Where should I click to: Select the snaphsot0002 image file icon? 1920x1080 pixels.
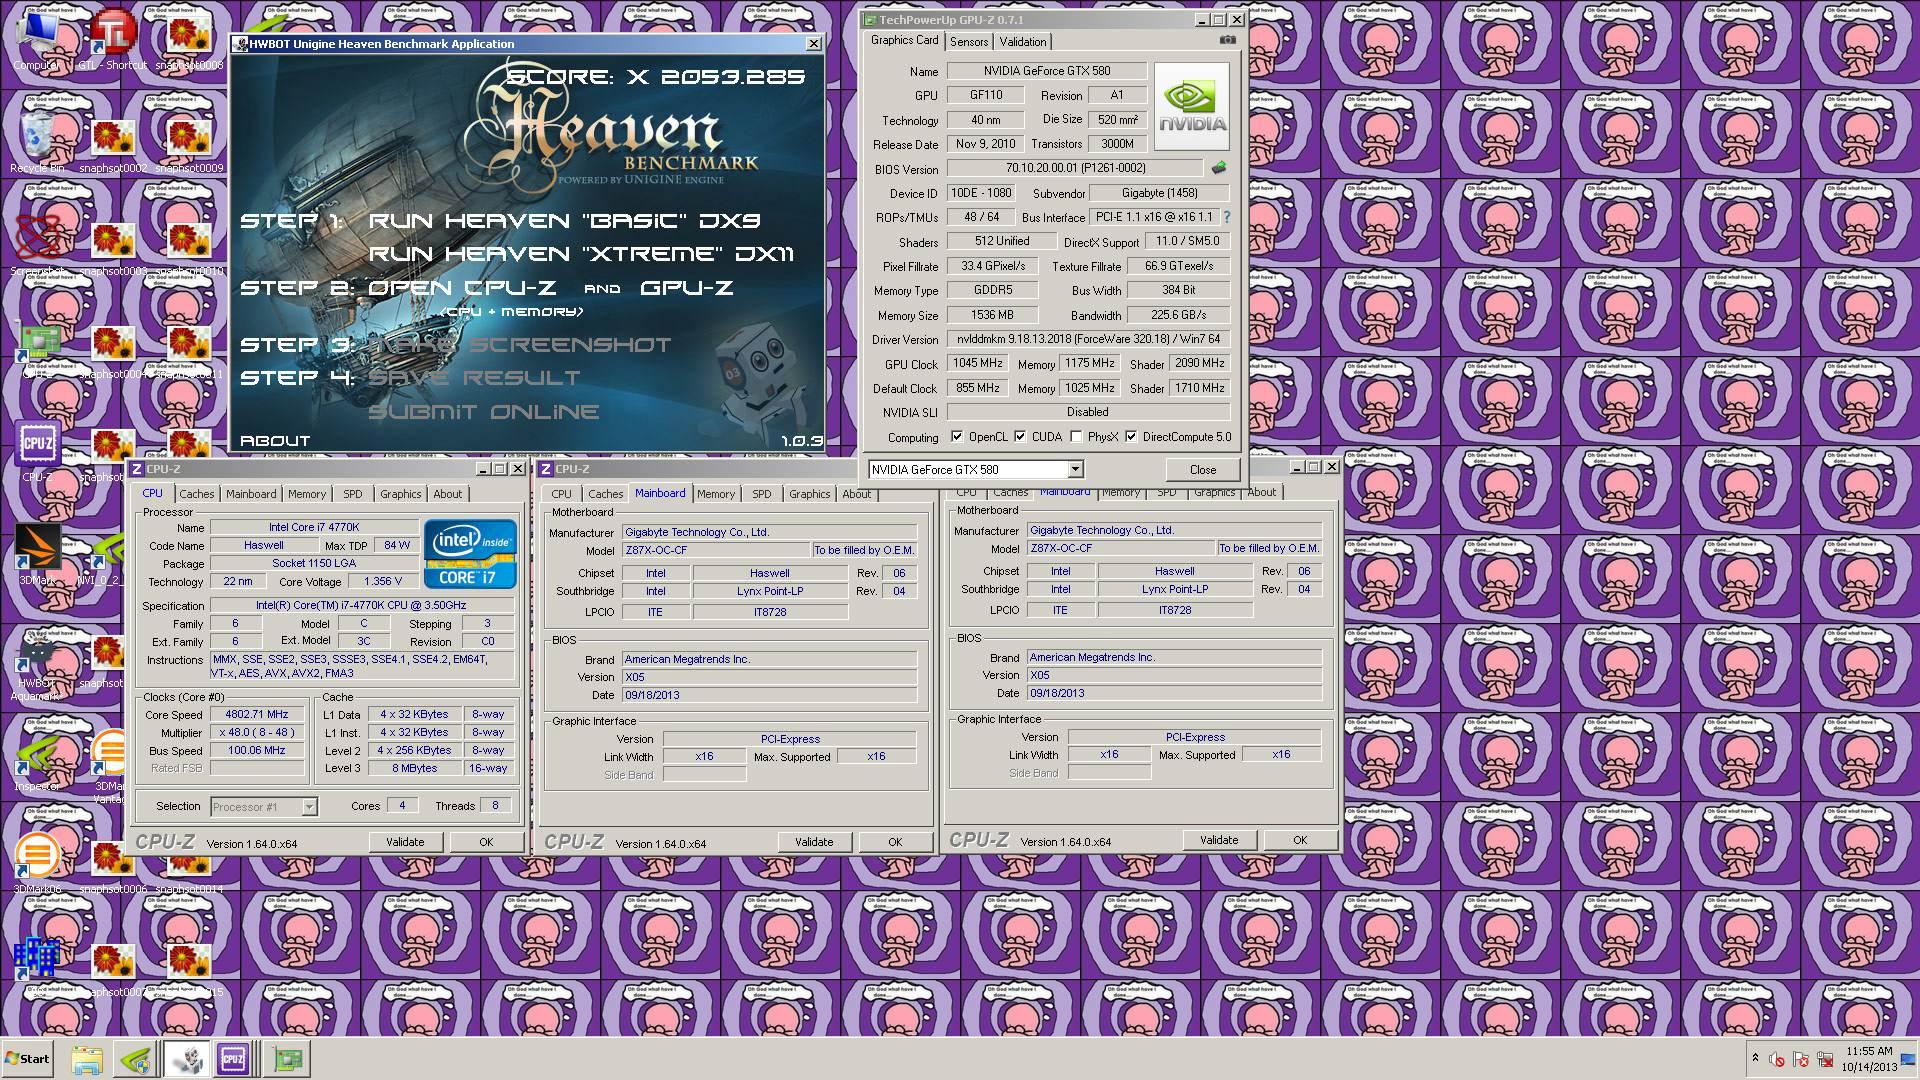pyautogui.click(x=113, y=145)
